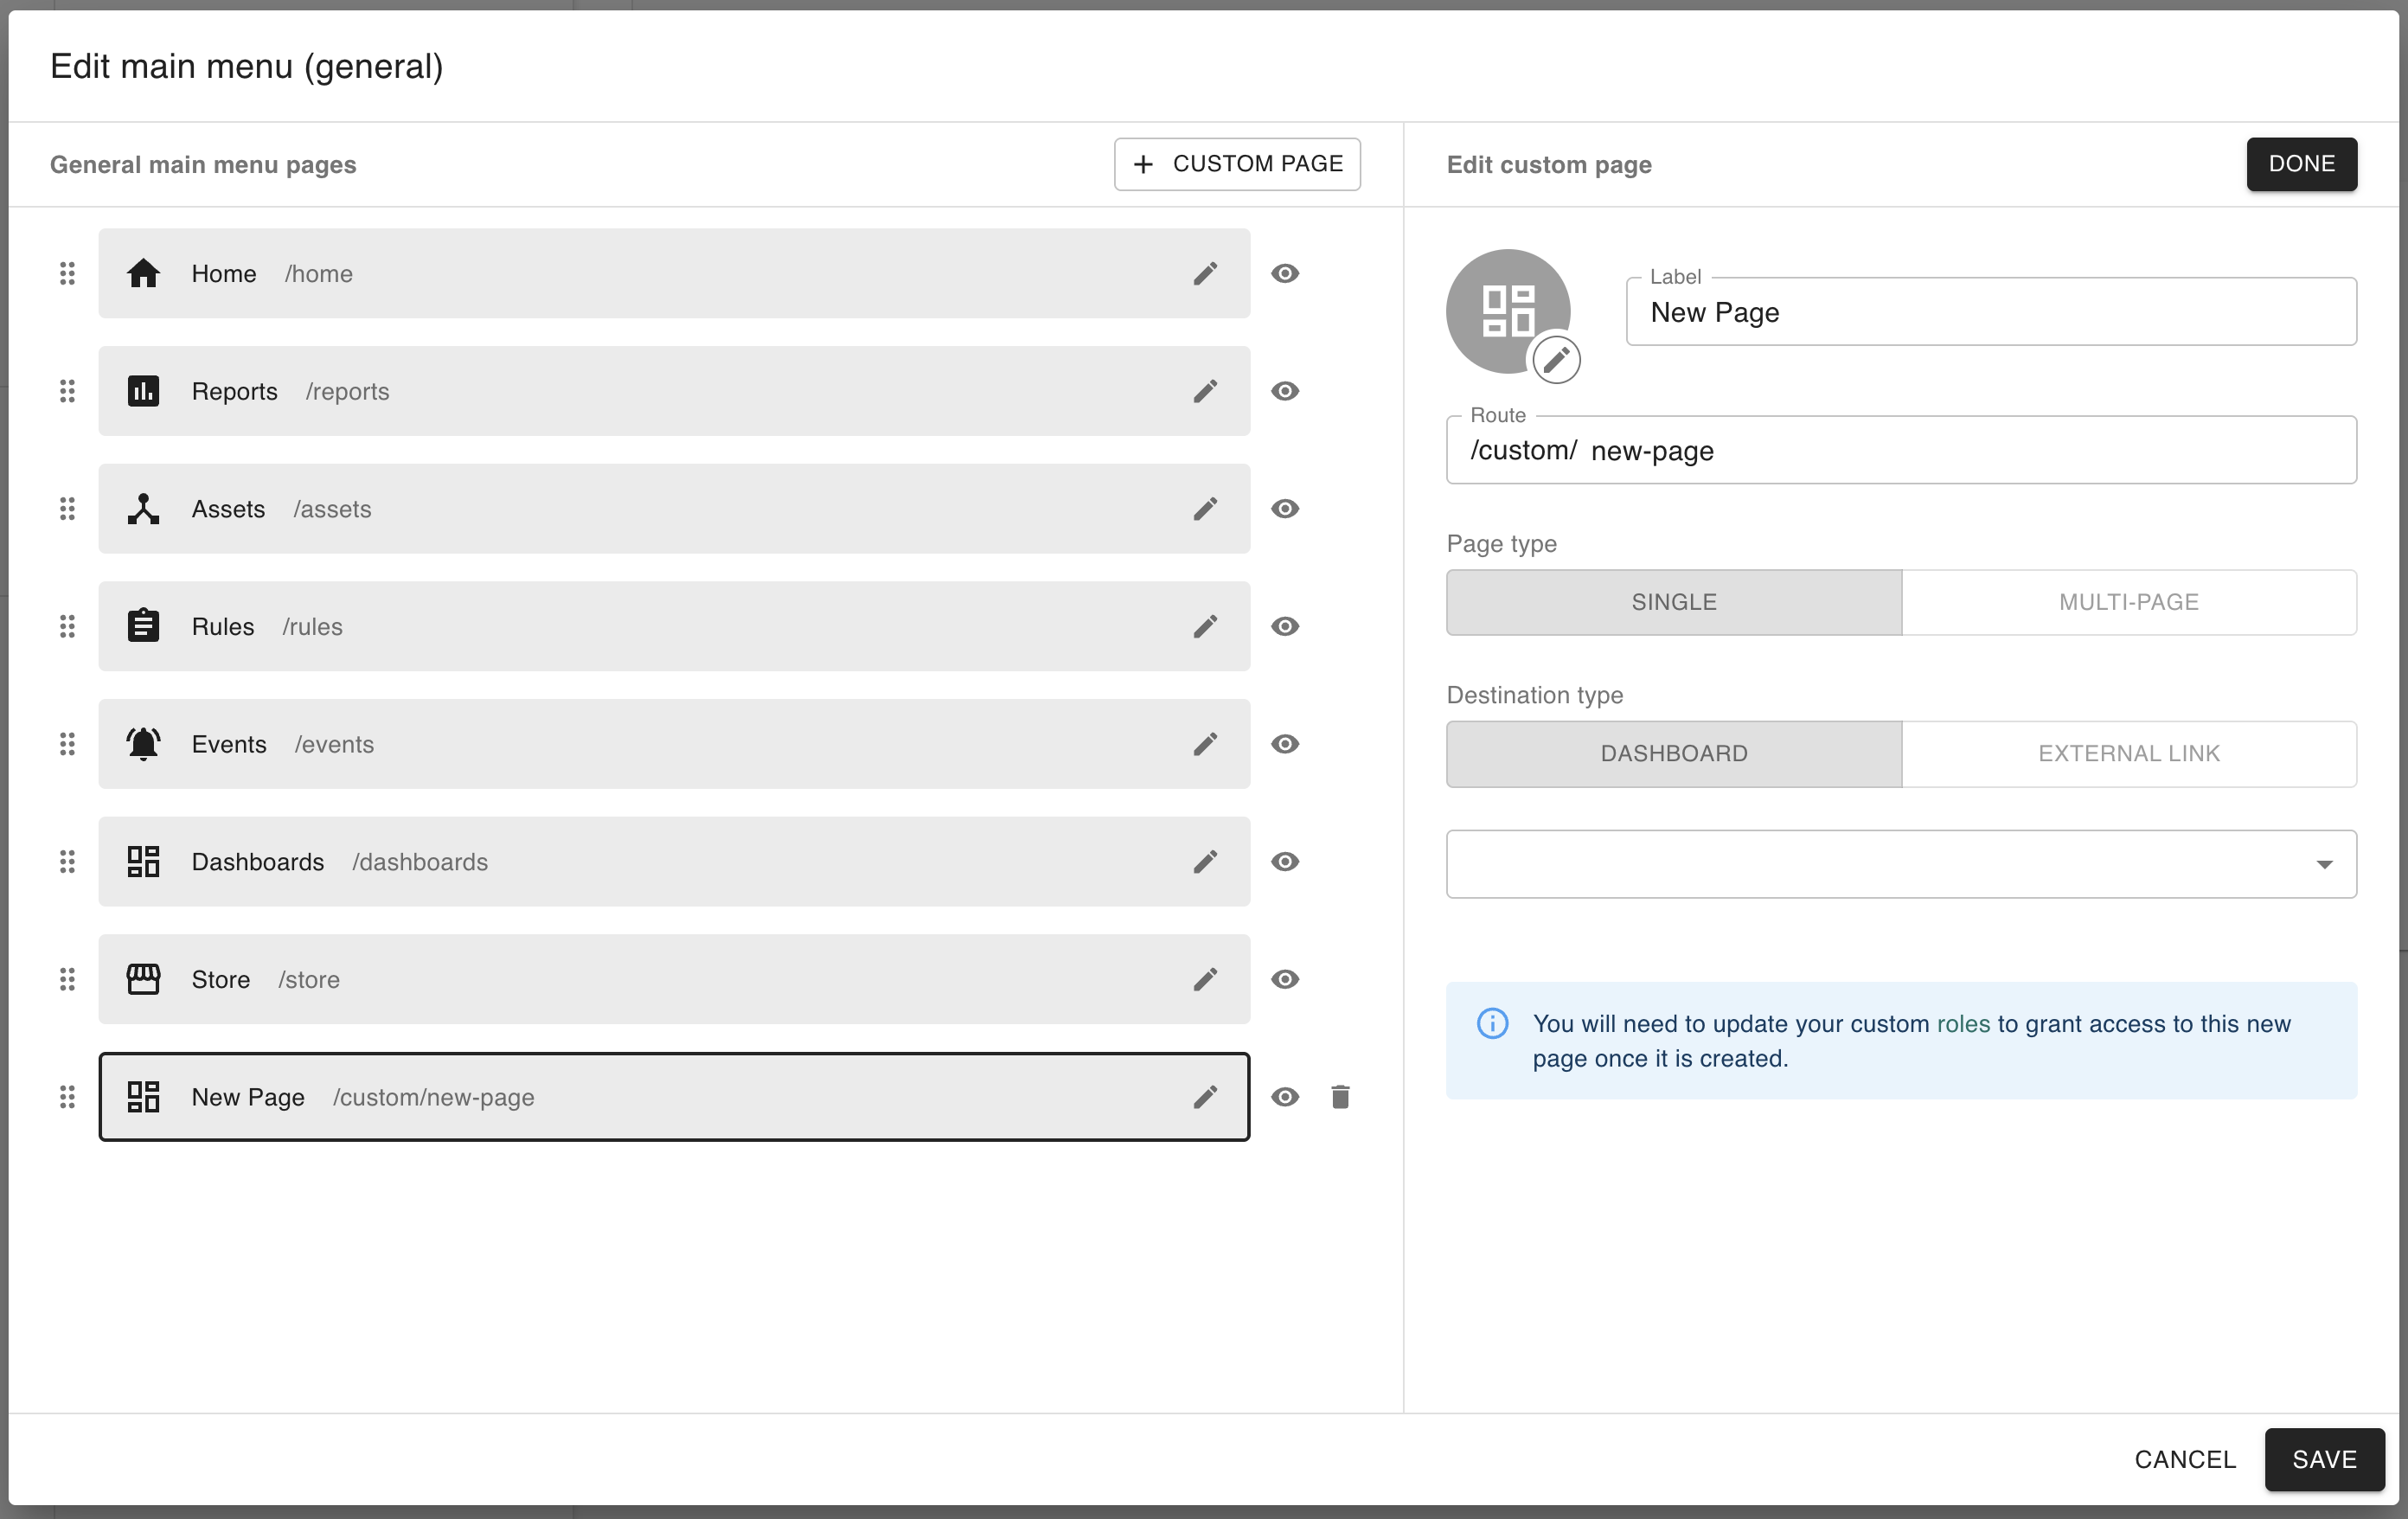Change the page icon via the pencil badge
2408x1519 pixels.
pyautogui.click(x=1556, y=359)
